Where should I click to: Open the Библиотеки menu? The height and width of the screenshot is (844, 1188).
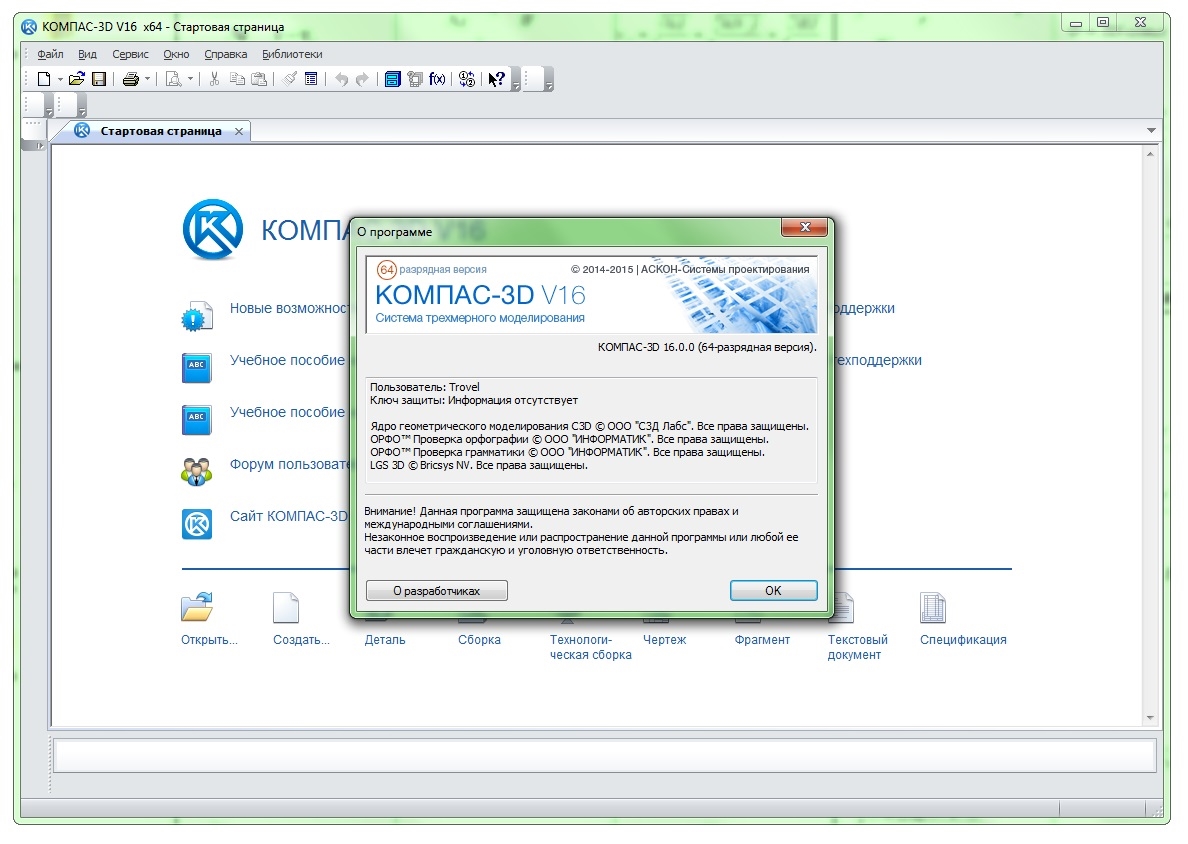[292, 54]
